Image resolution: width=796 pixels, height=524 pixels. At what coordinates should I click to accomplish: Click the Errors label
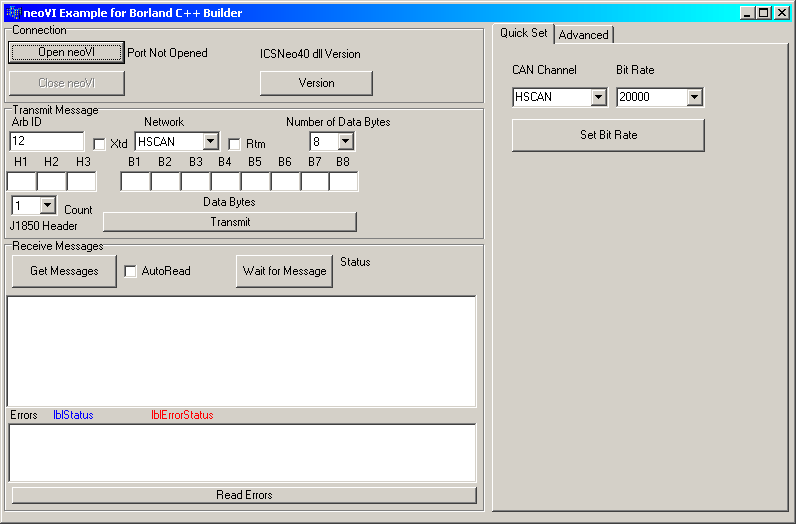pos(24,415)
